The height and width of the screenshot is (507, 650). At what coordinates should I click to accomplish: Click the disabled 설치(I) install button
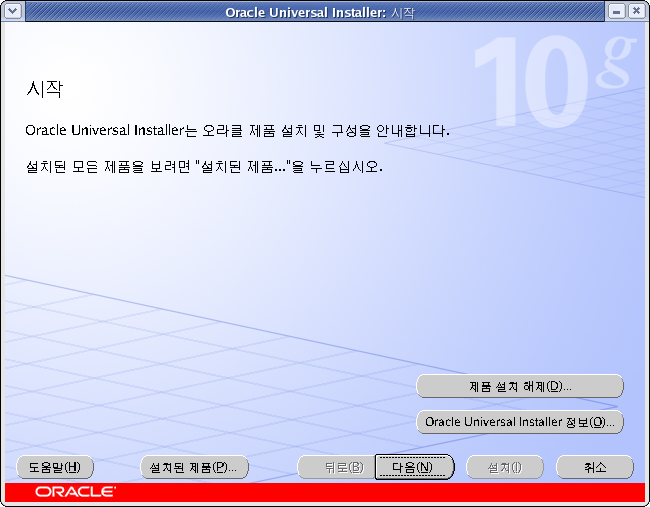click(x=504, y=467)
